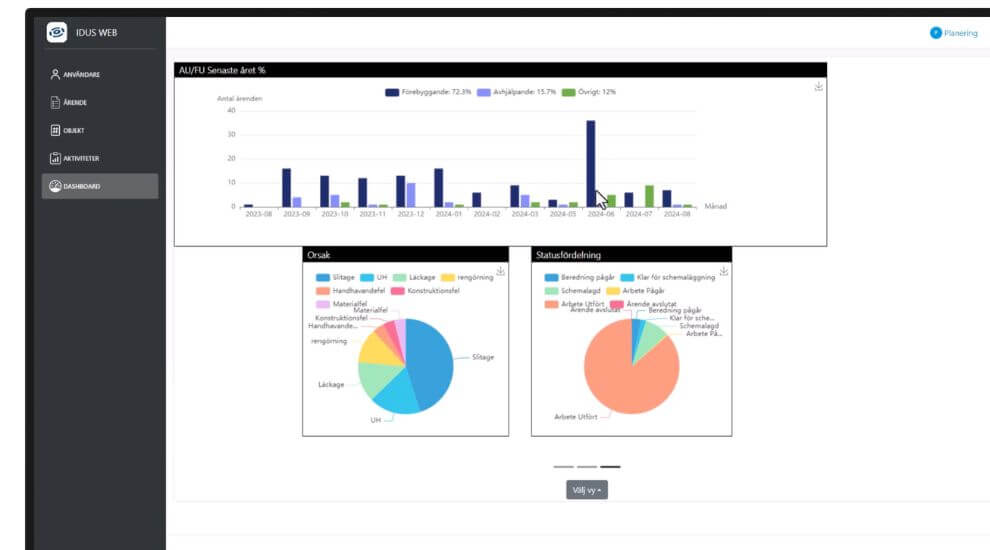Open Användare via its person icon

[55, 74]
